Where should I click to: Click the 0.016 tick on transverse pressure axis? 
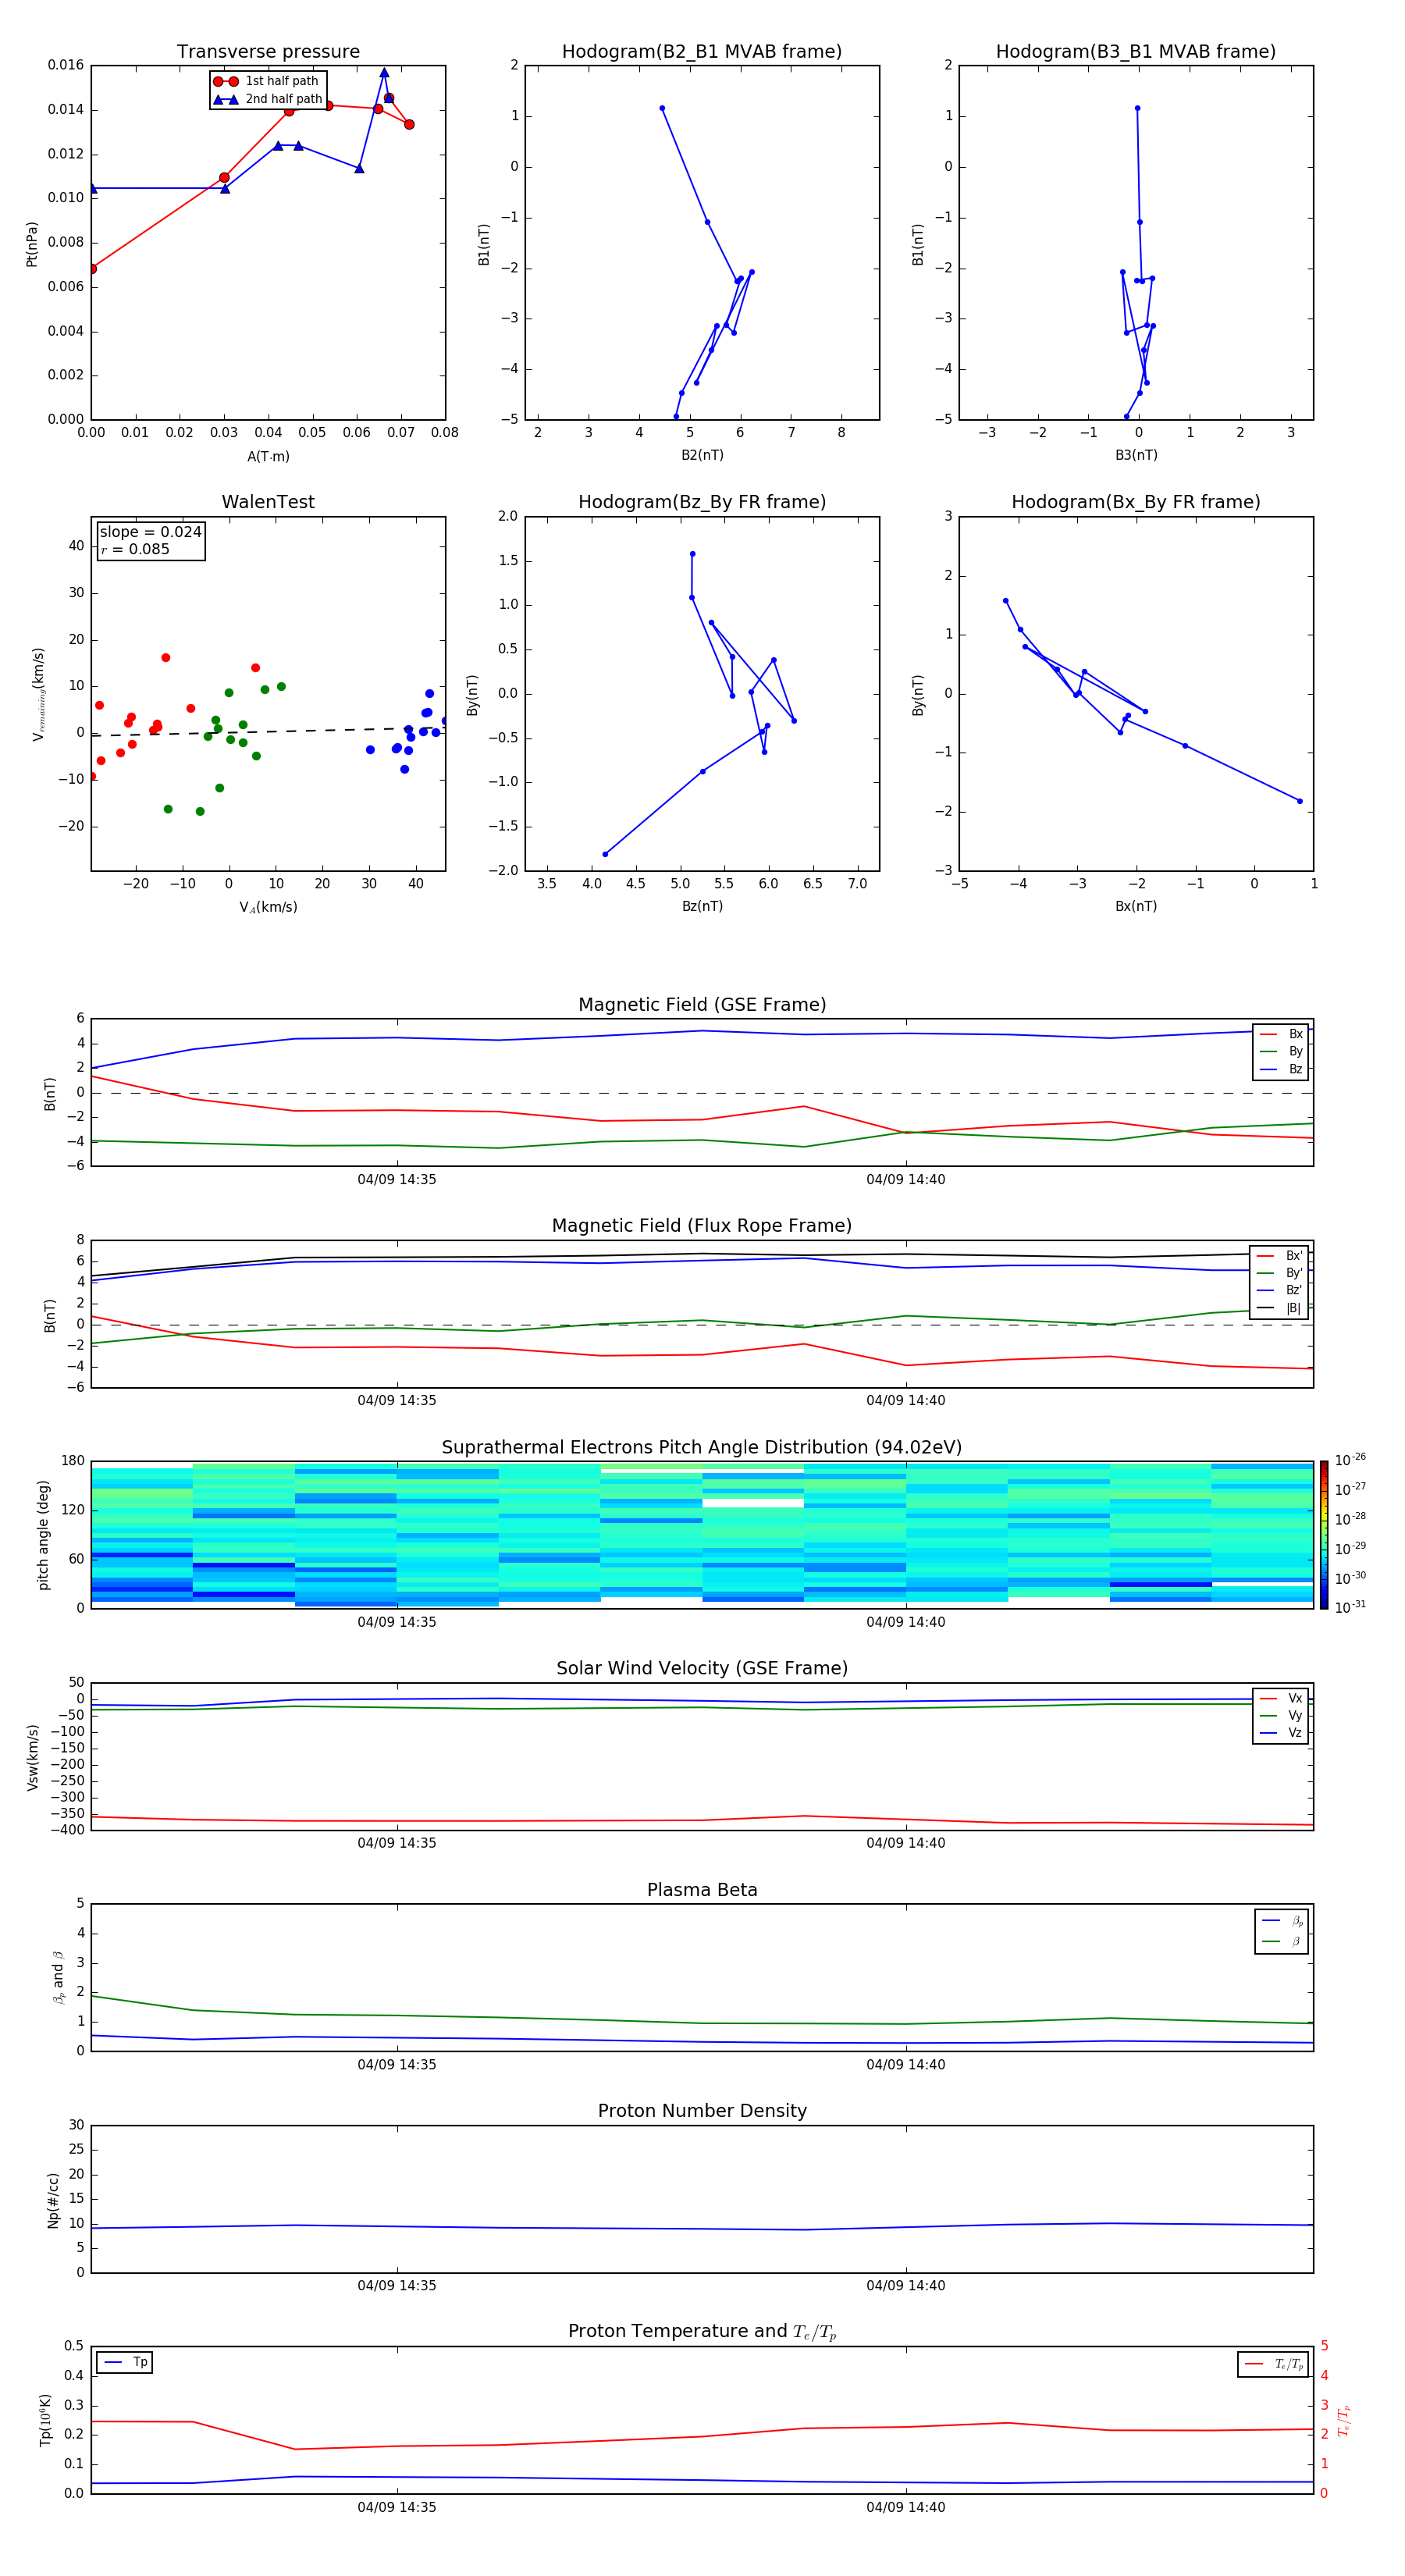click(x=66, y=65)
